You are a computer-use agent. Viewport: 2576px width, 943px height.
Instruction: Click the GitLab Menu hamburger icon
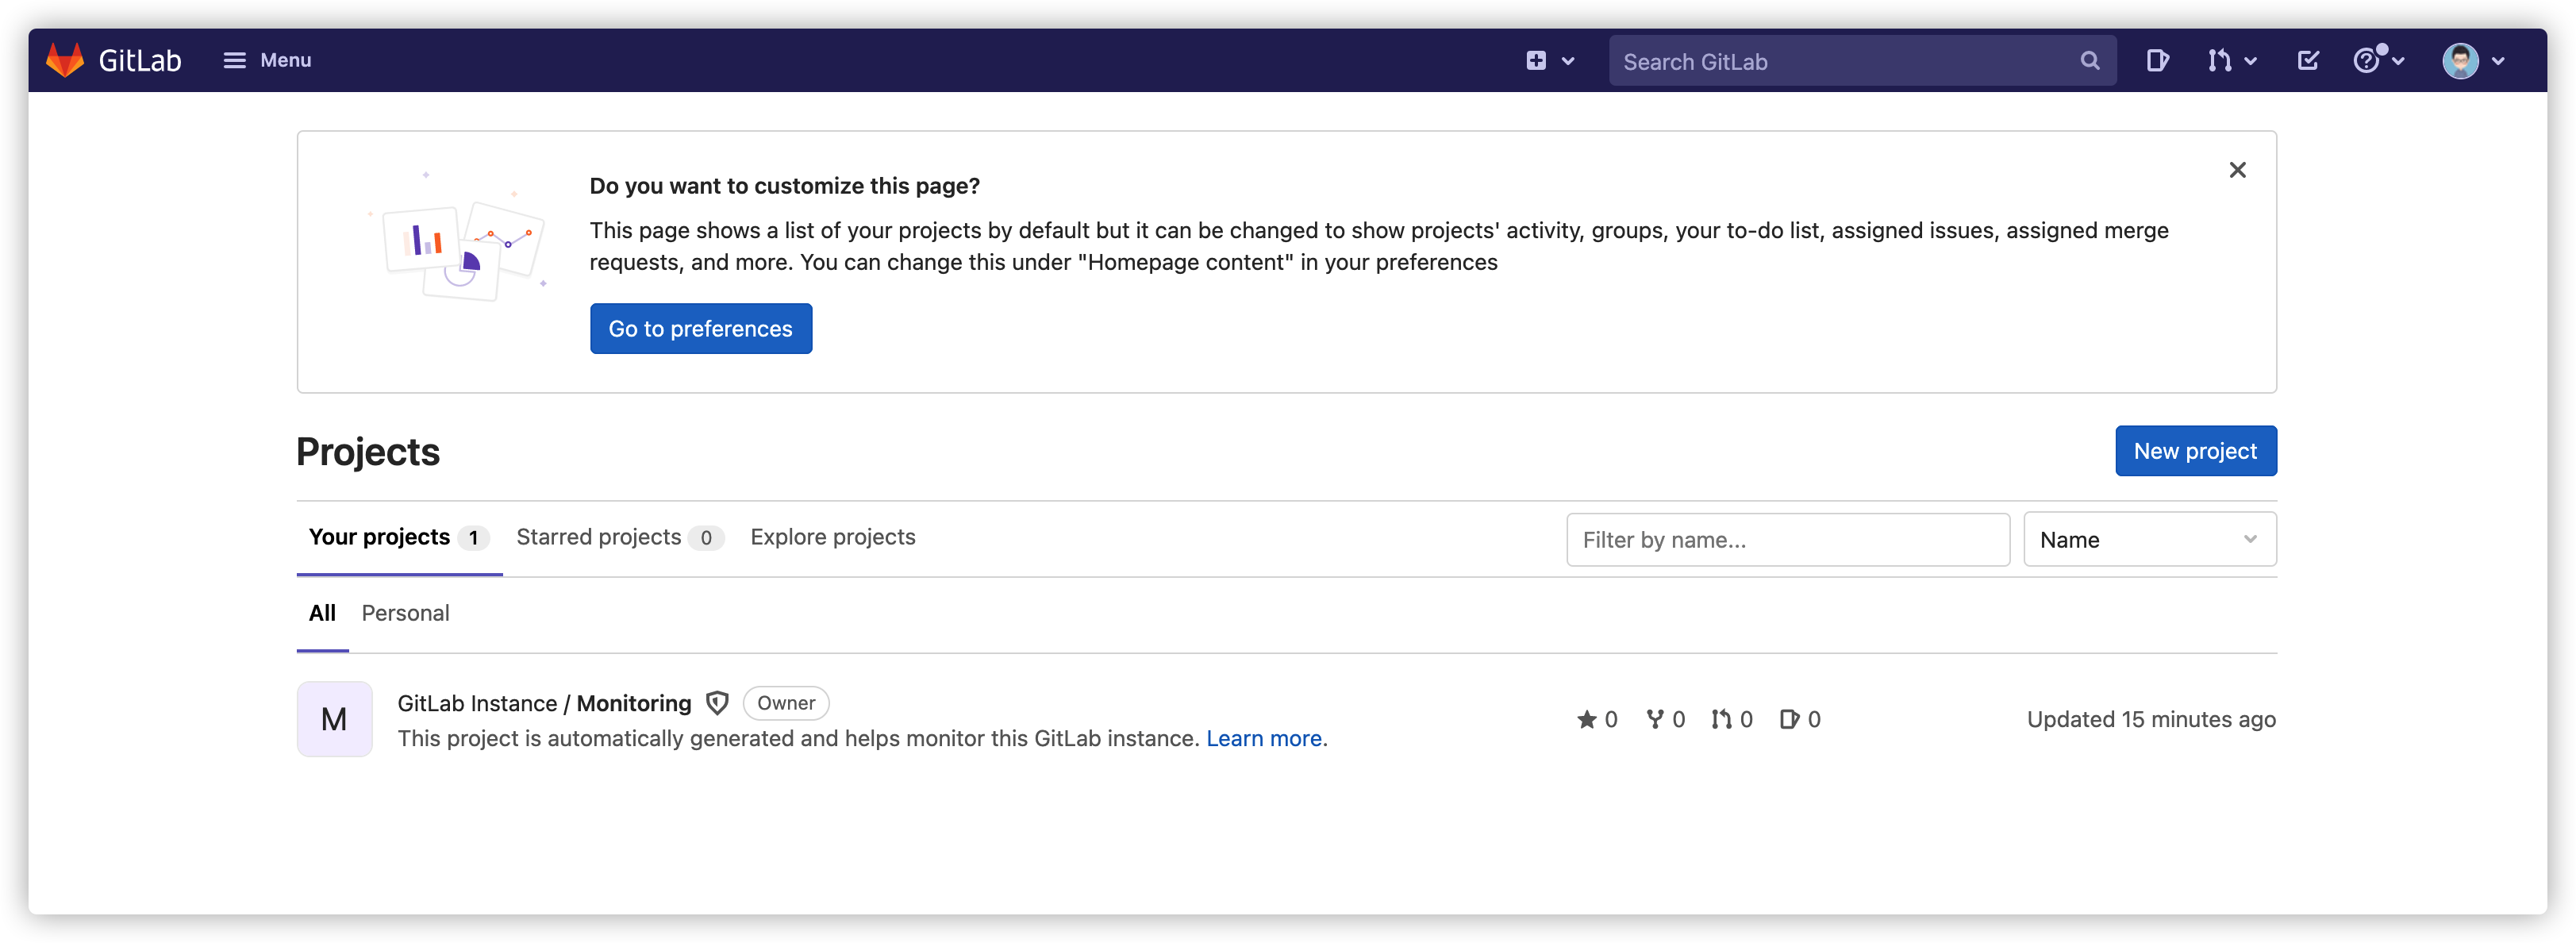[x=233, y=60]
